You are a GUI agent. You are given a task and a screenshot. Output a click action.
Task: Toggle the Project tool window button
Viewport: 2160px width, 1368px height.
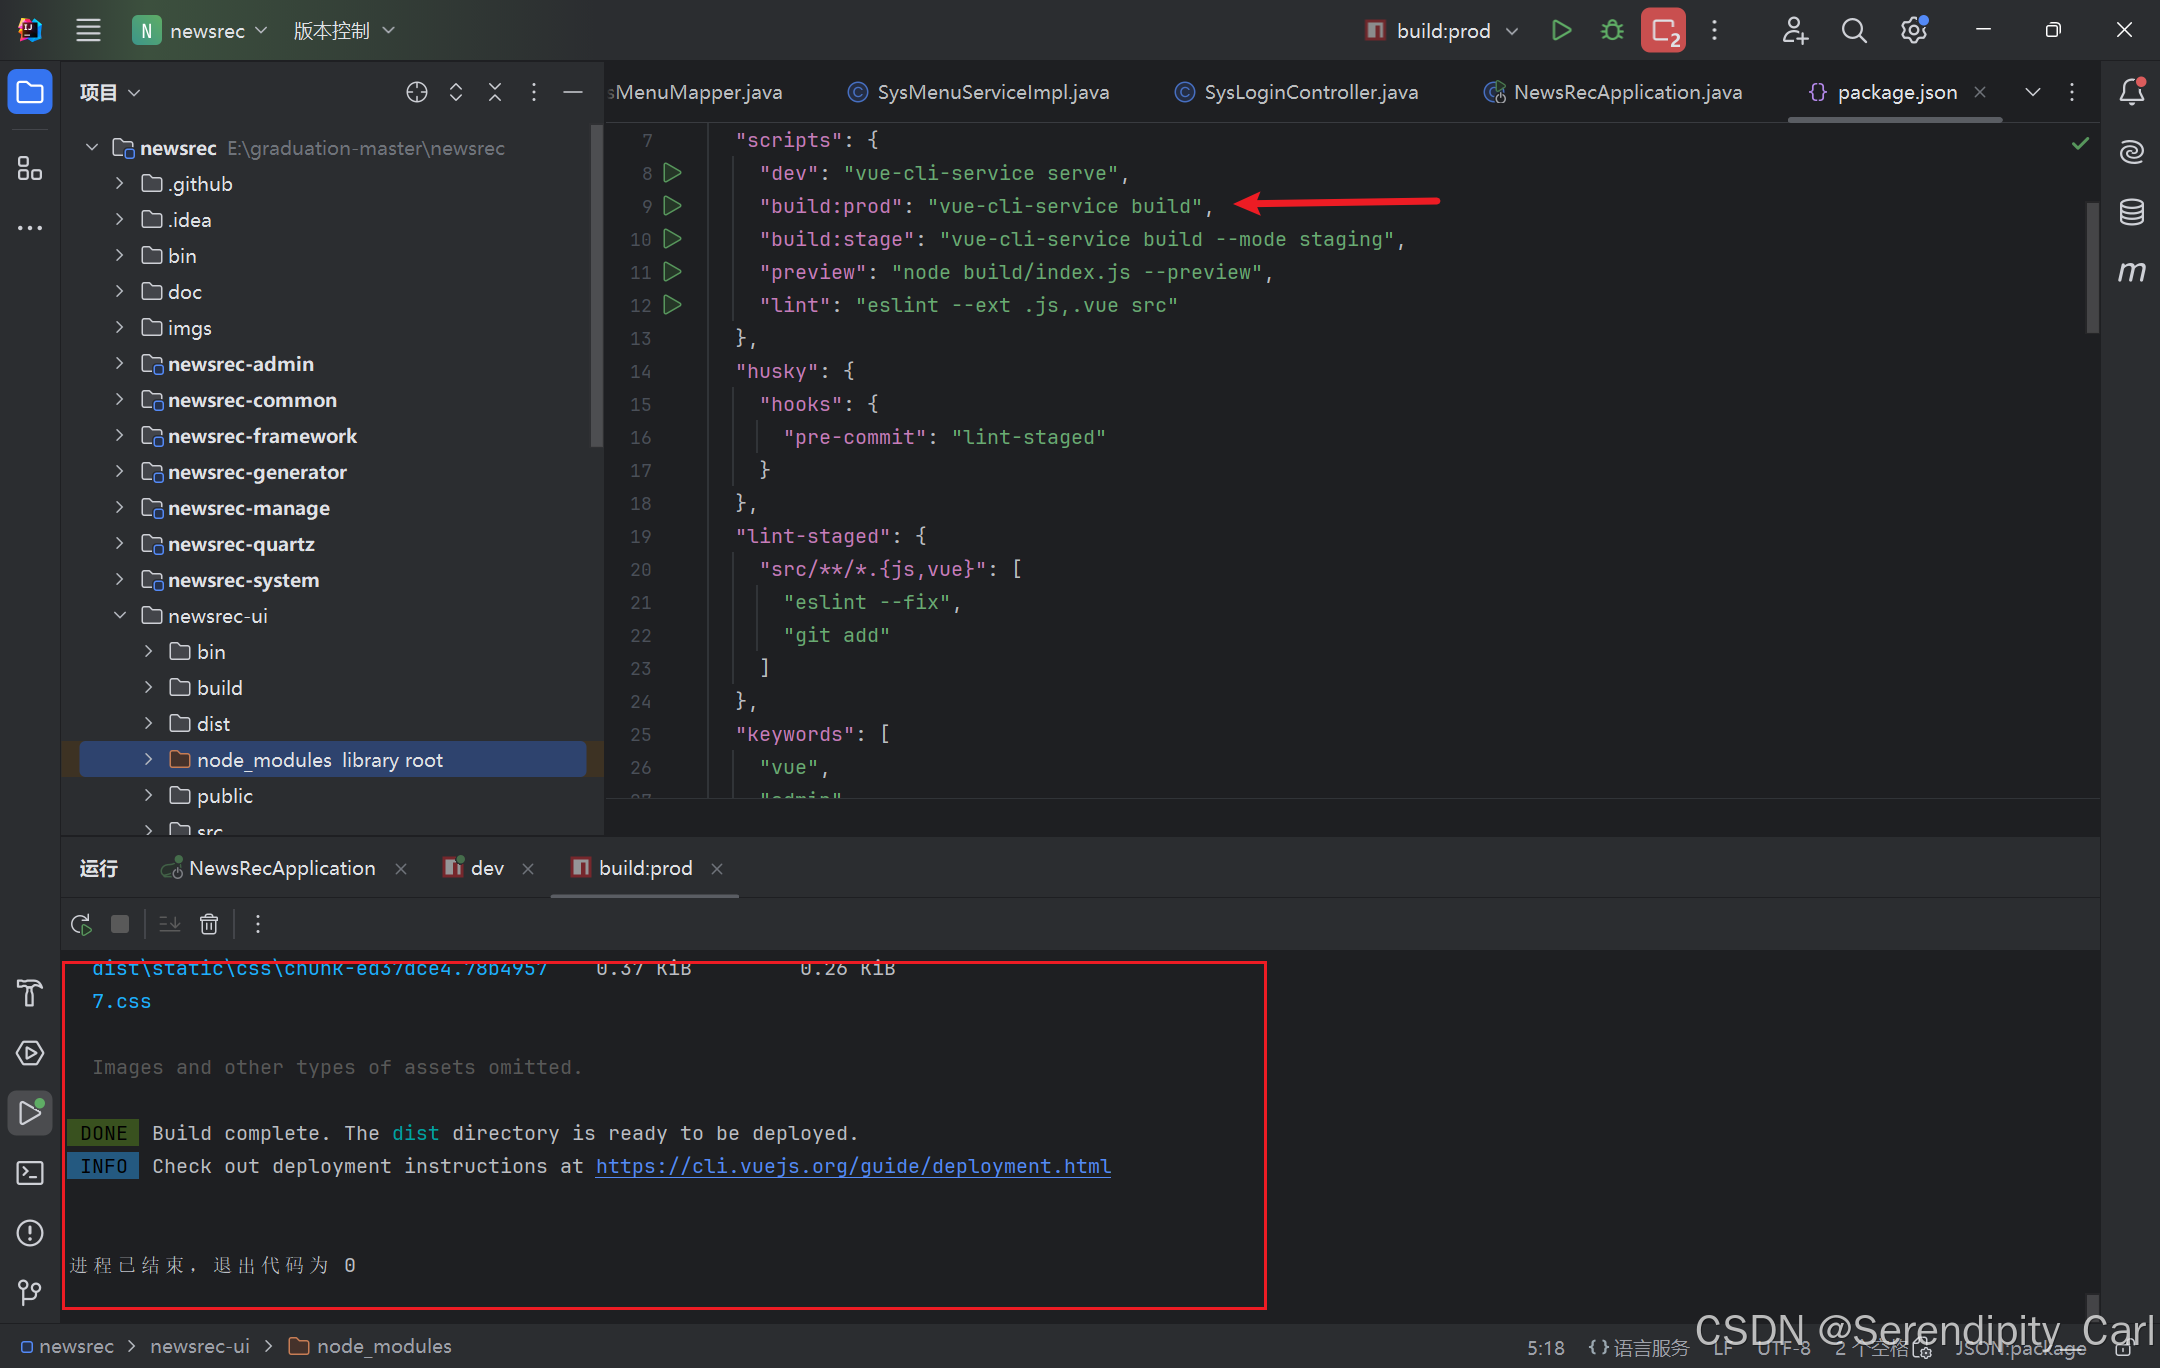click(30, 92)
